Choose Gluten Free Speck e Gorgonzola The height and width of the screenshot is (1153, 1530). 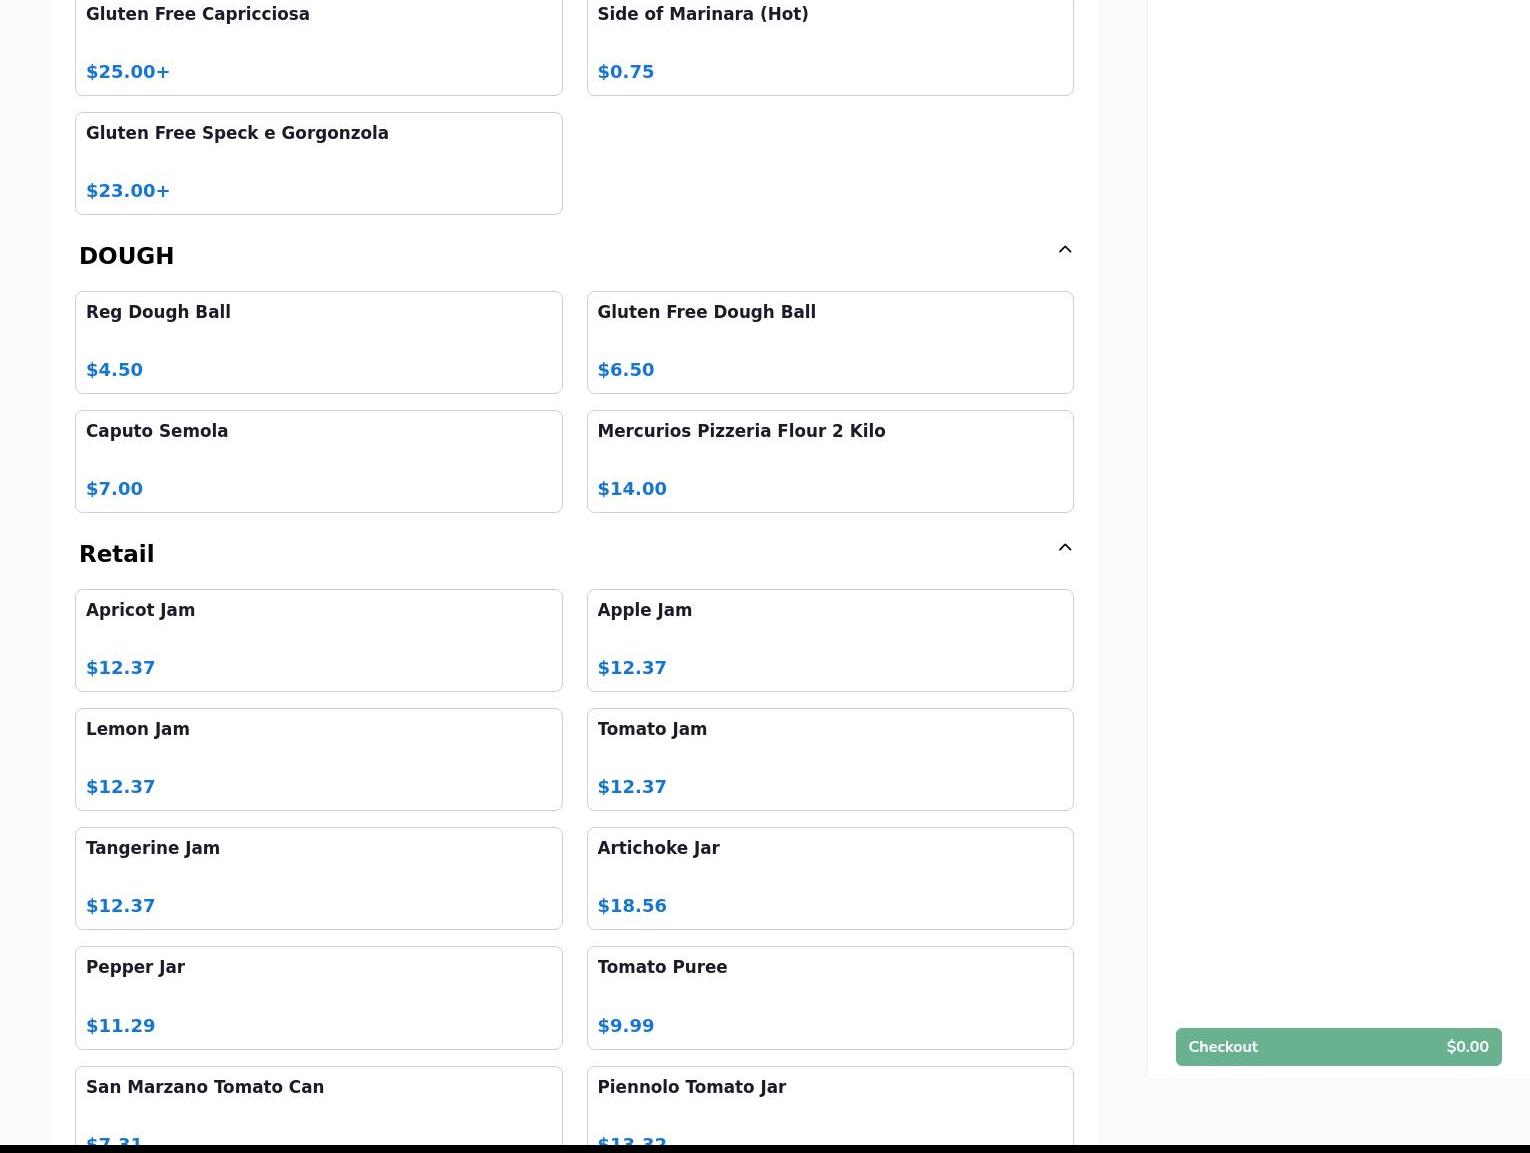point(318,163)
